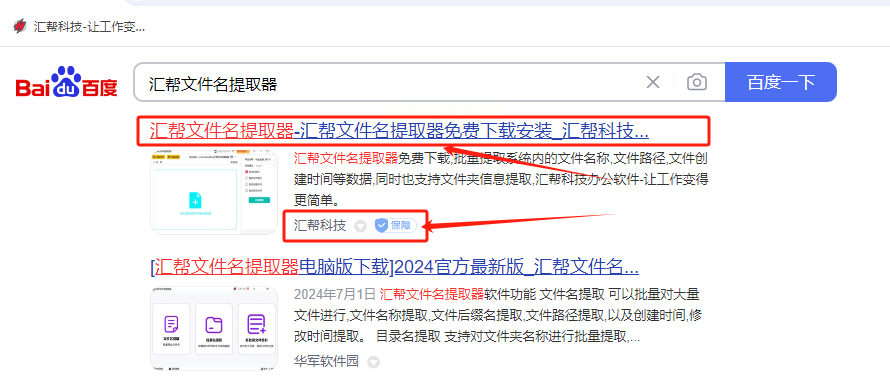This screenshot has height=389, width=890.
Task: Click second result description about 软件功能 文件名提取
Action: pyautogui.click(x=497, y=315)
